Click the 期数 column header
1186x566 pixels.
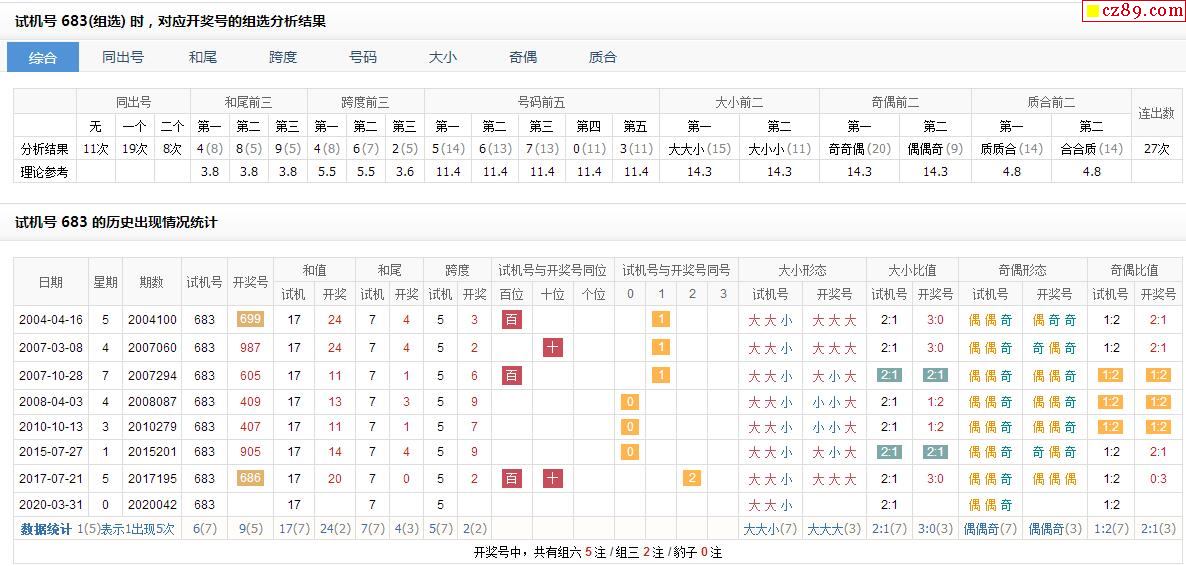tap(152, 282)
